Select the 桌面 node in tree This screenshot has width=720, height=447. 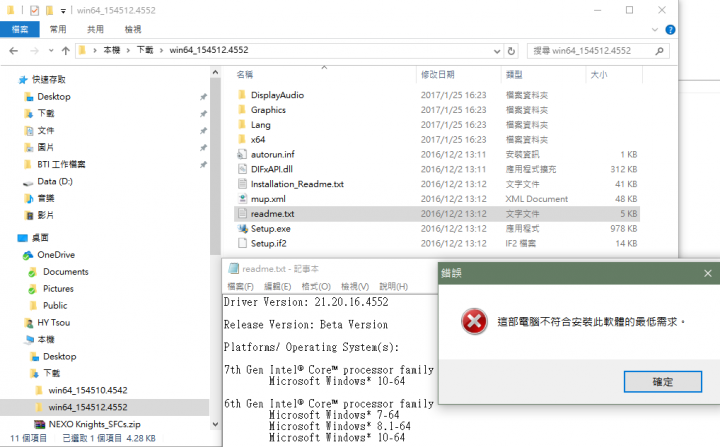40,238
